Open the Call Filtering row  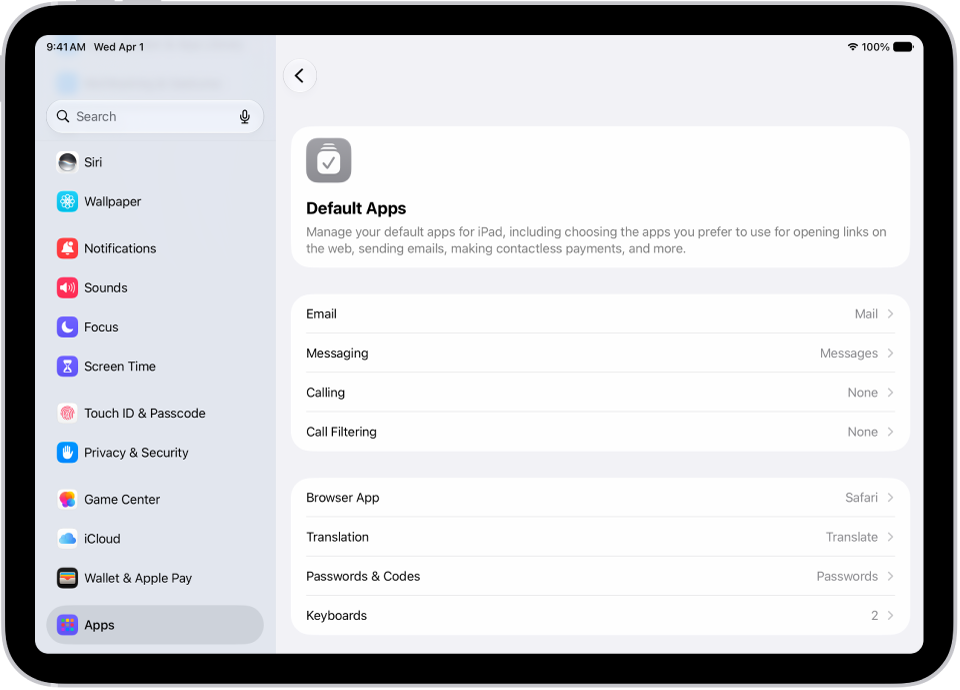click(x=600, y=432)
